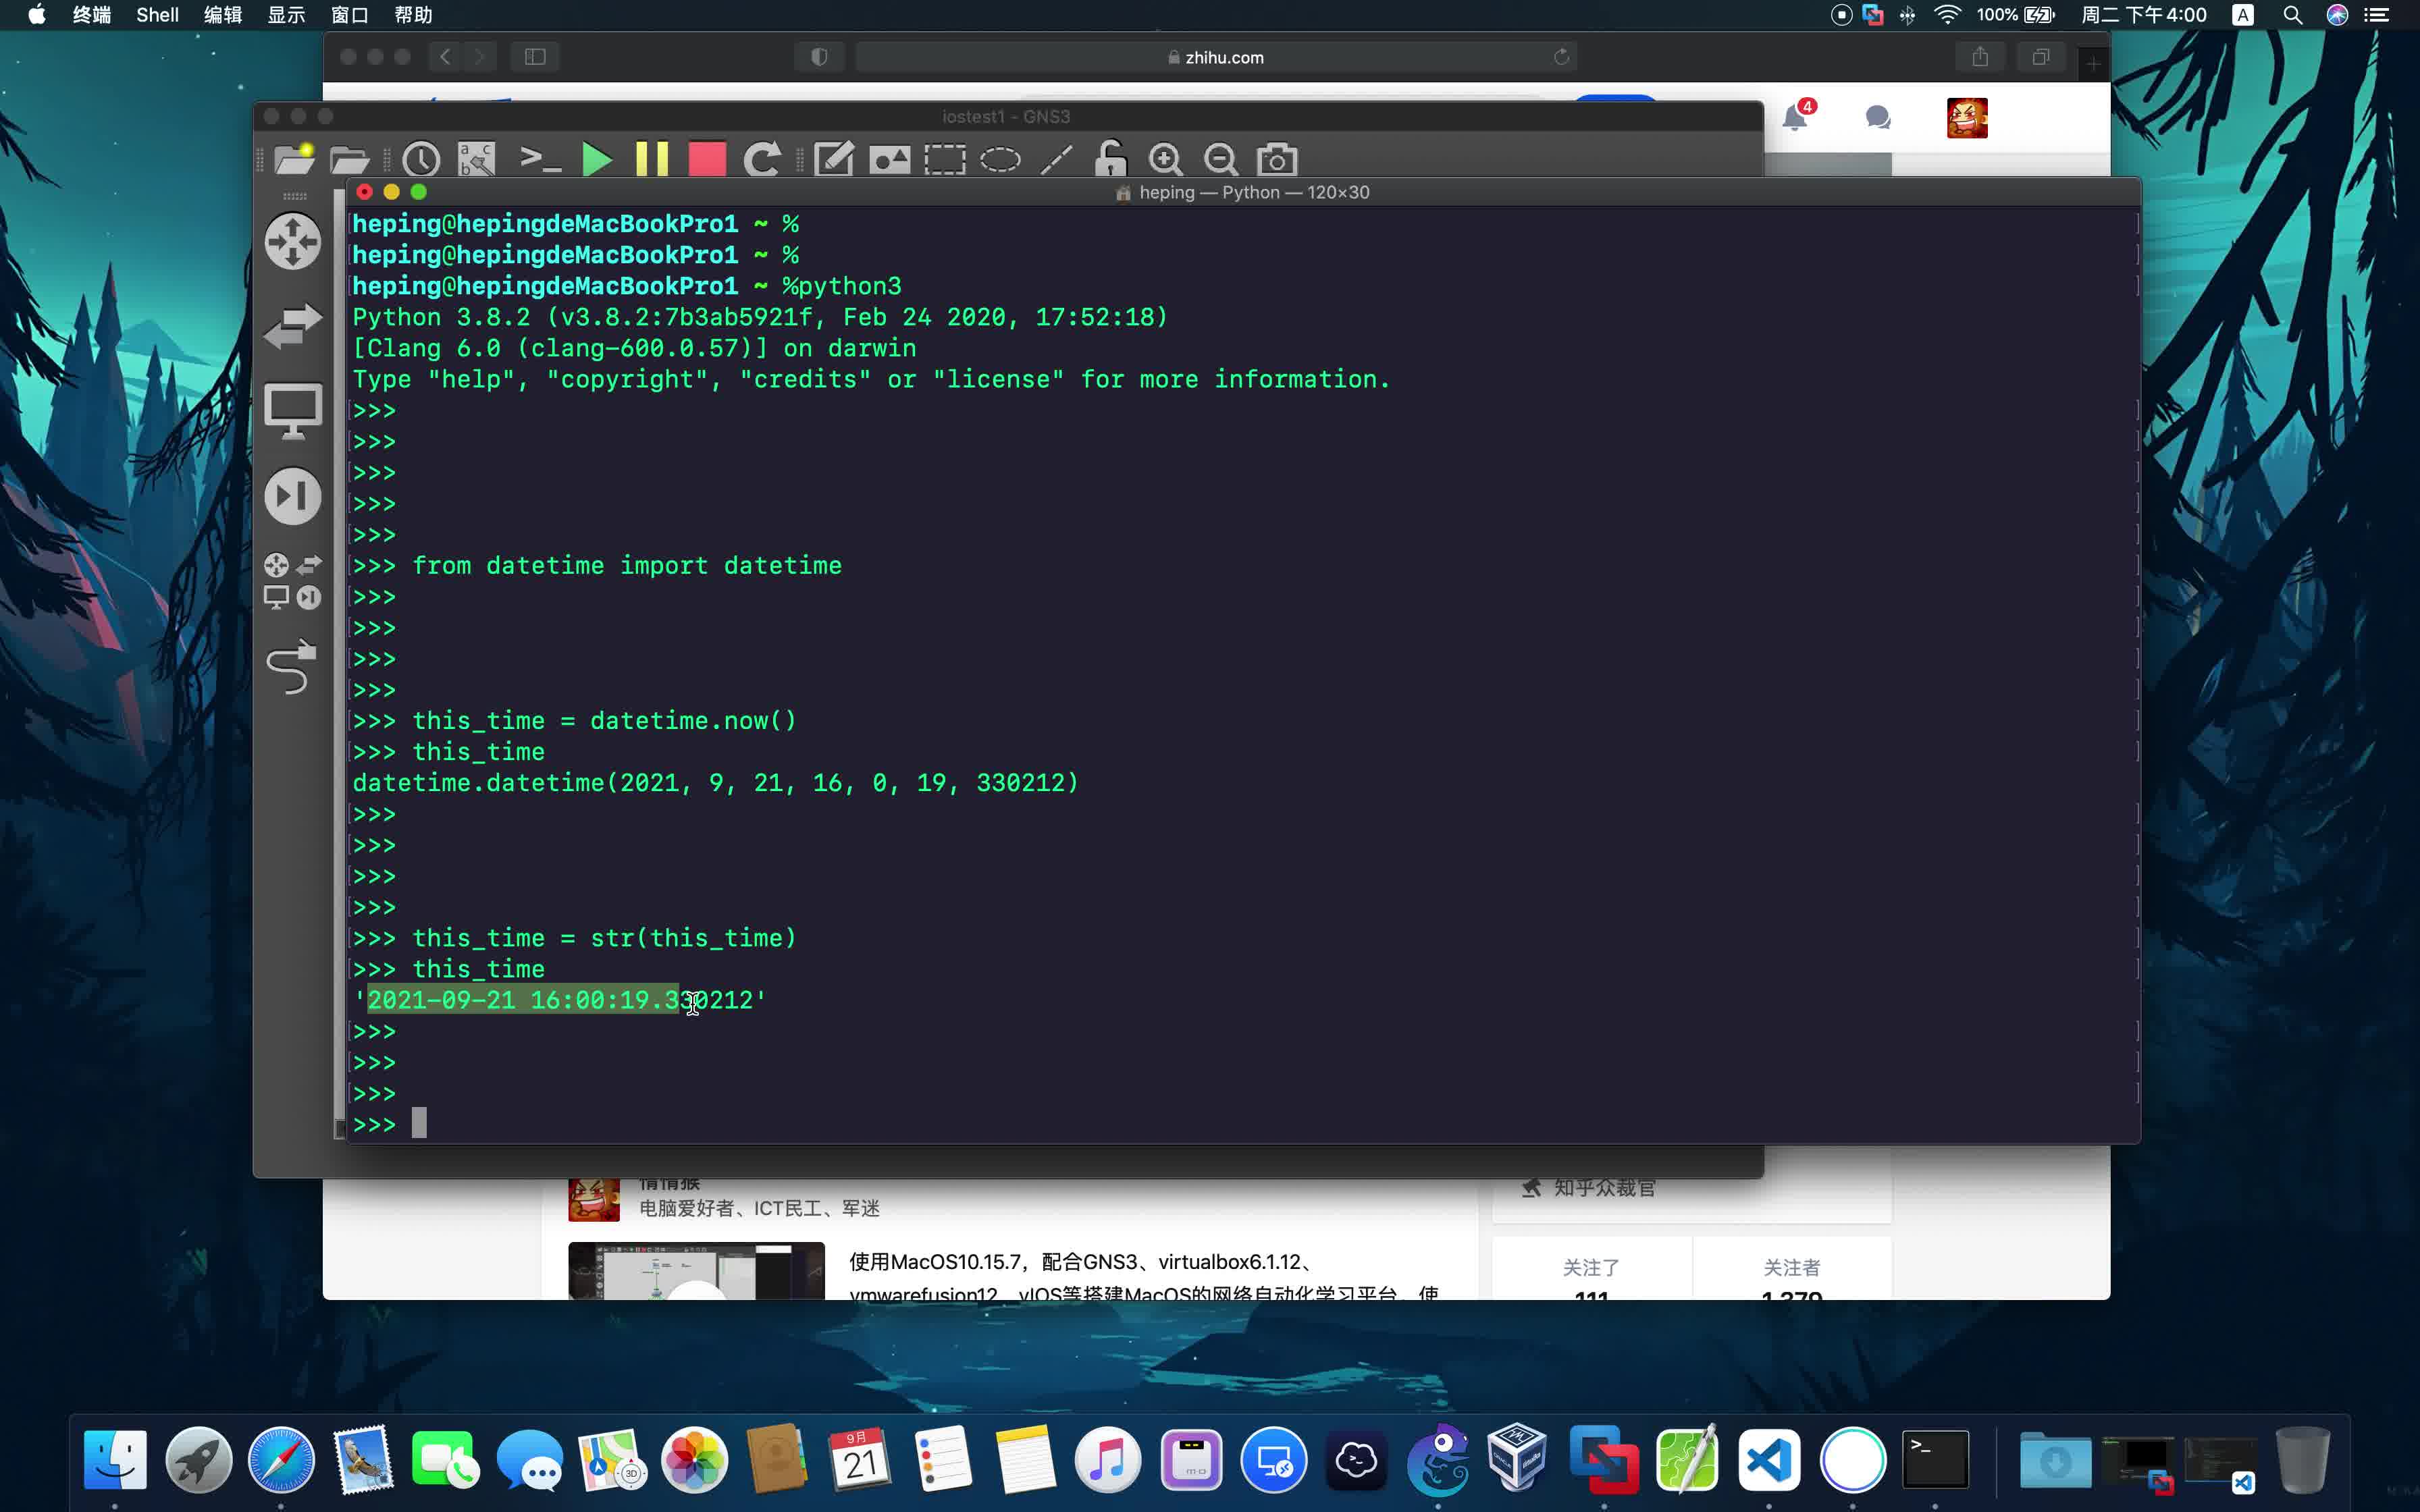Click terminal title 'heping — Python — 120×30'
Viewport: 2420px width, 1512px height.
point(1254,192)
